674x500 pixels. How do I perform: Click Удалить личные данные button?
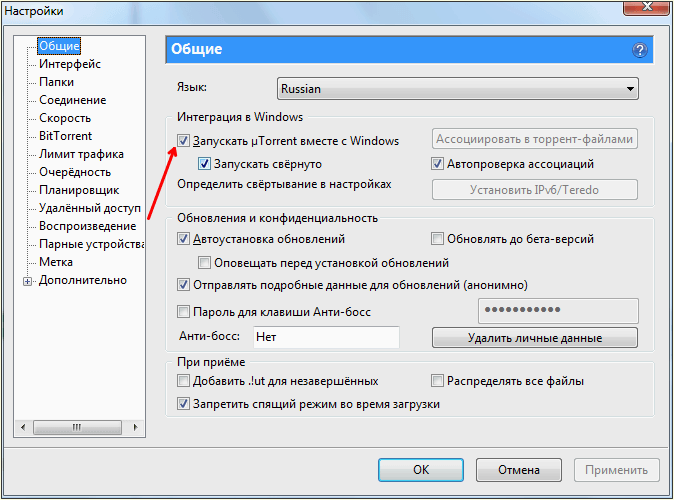(x=535, y=338)
